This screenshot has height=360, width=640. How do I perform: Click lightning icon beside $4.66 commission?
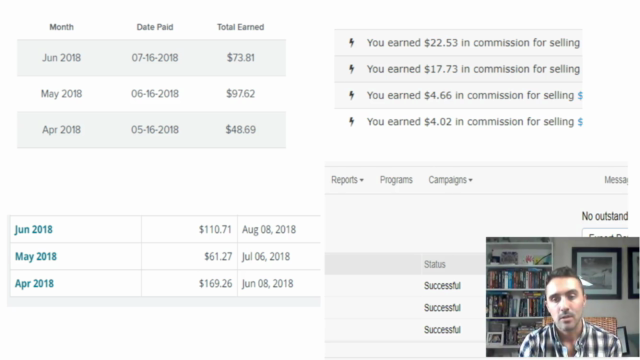(x=351, y=96)
